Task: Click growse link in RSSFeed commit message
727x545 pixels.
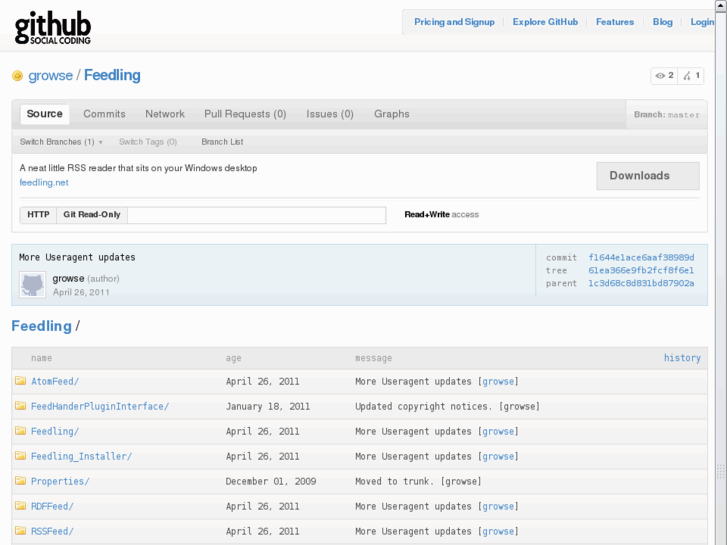Action: pos(498,531)
